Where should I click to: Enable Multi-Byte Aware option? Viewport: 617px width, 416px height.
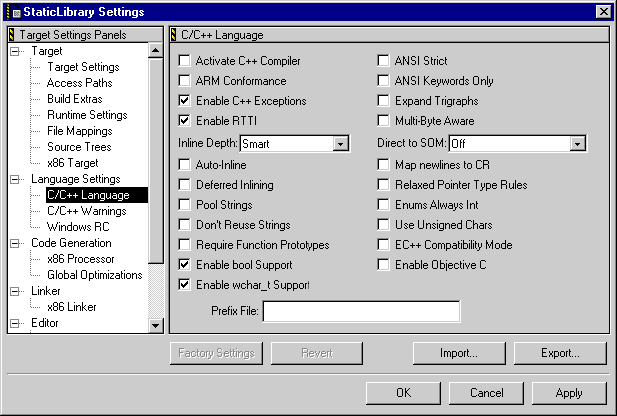[x=383, y=120]
